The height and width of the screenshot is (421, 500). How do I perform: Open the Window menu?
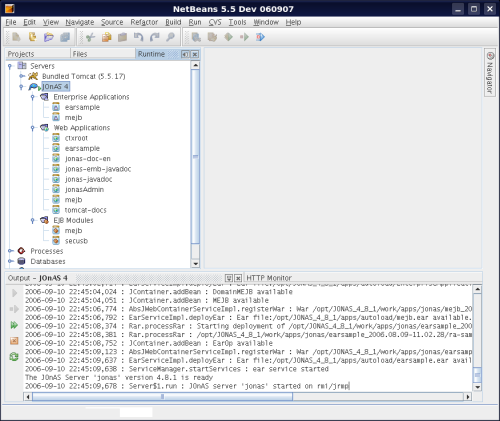[x=266, y=22]
